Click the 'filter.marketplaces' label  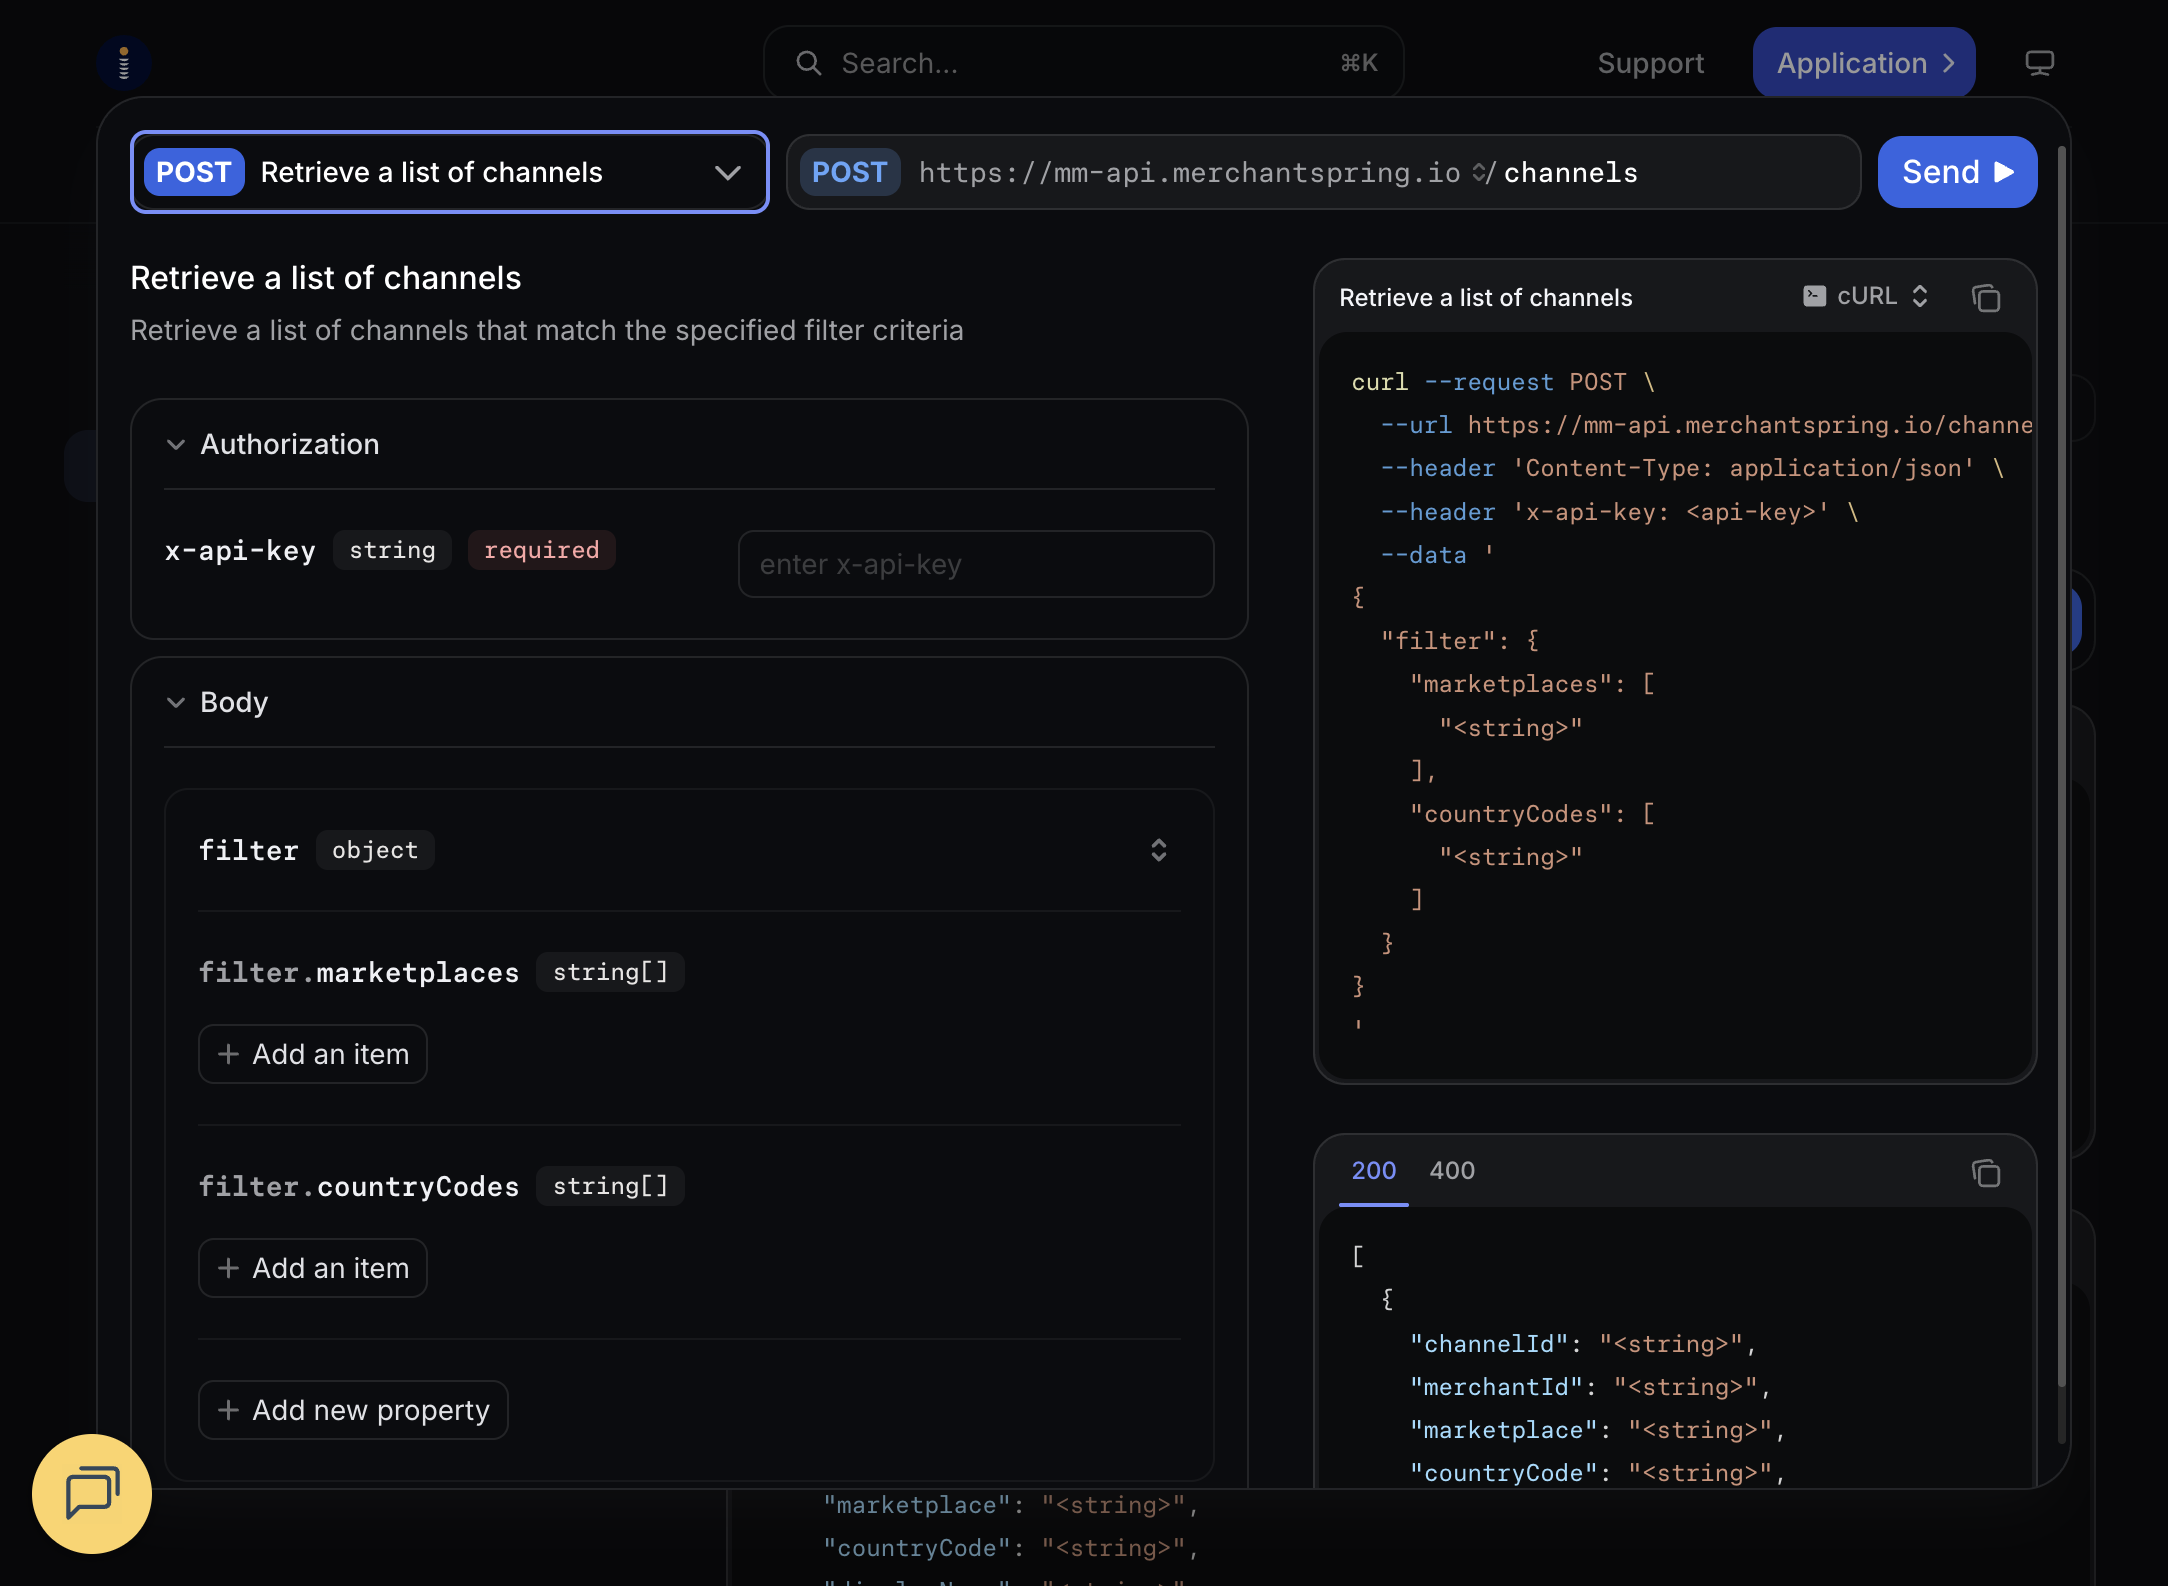pyautogui.click(x=359, y=972)
